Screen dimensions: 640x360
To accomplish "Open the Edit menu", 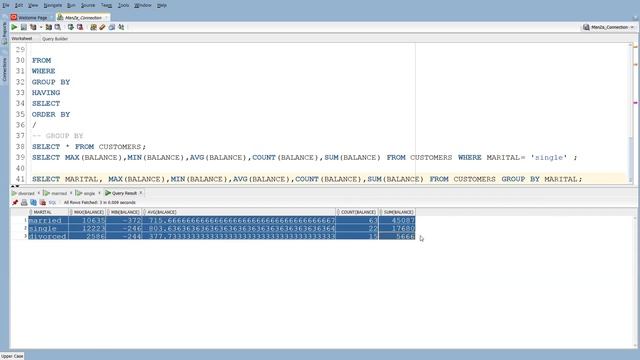I will coord(19,5).
